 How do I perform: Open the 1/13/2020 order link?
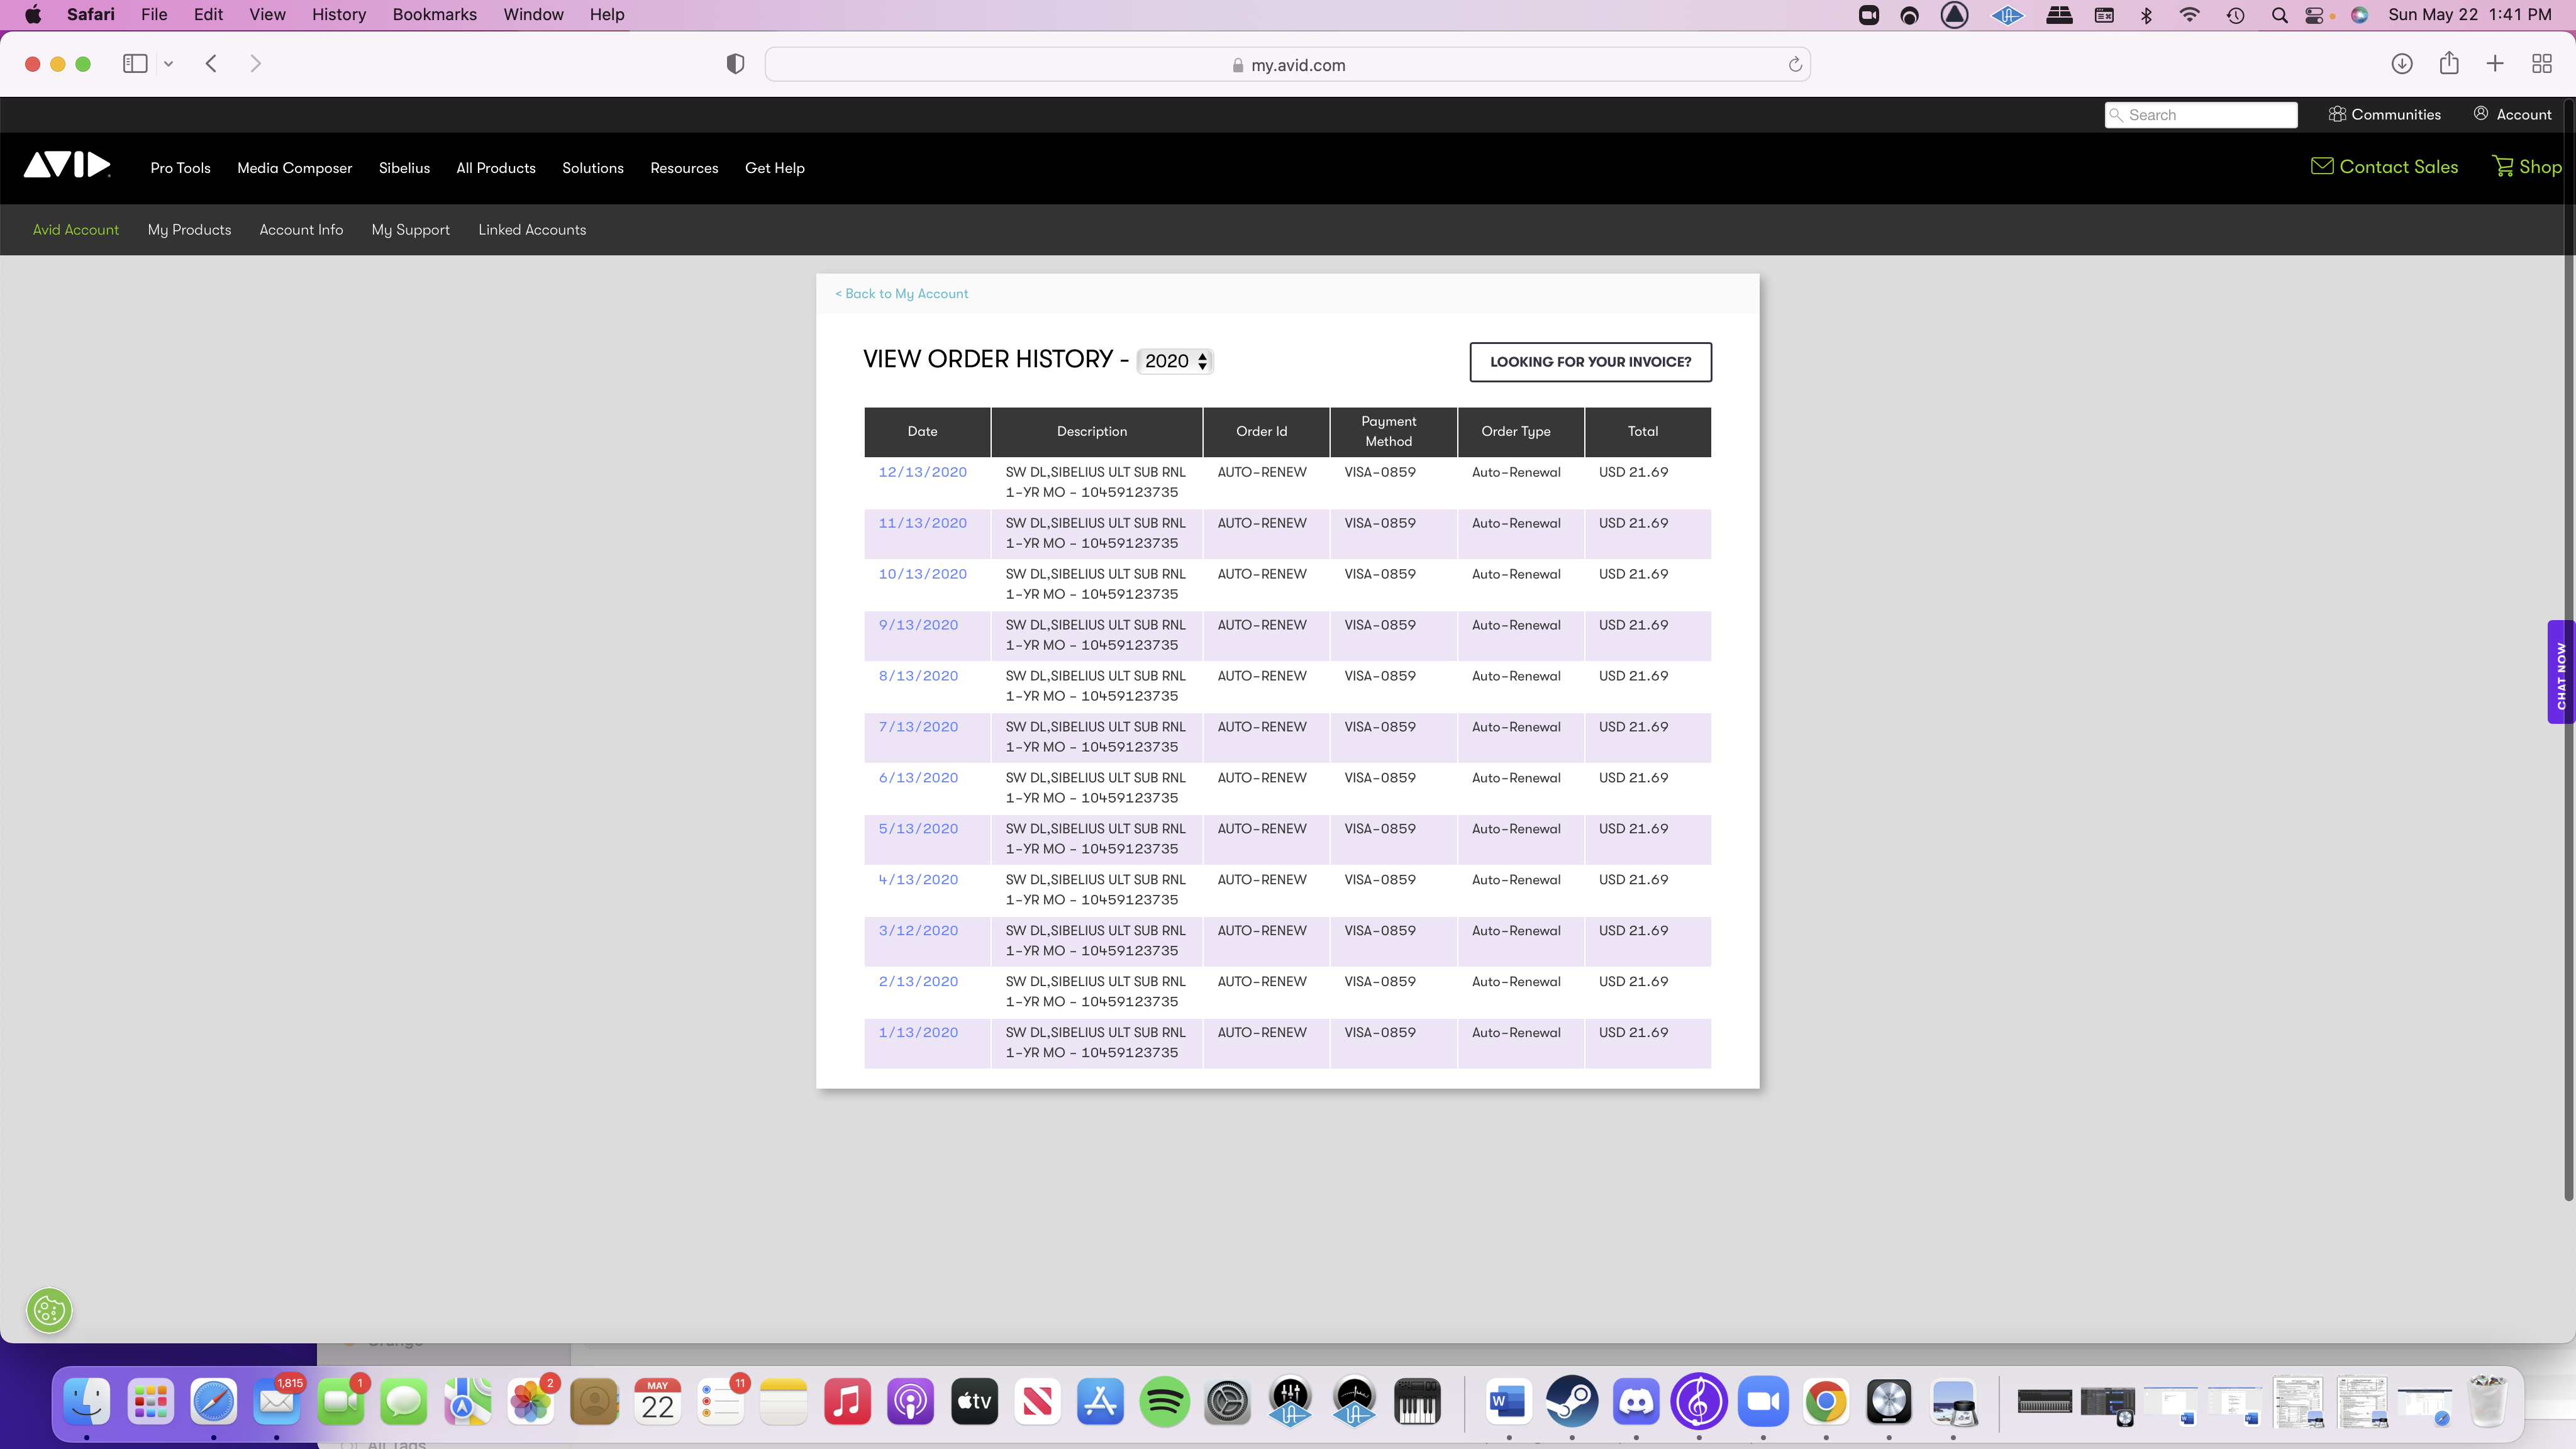pos(918,1033)
